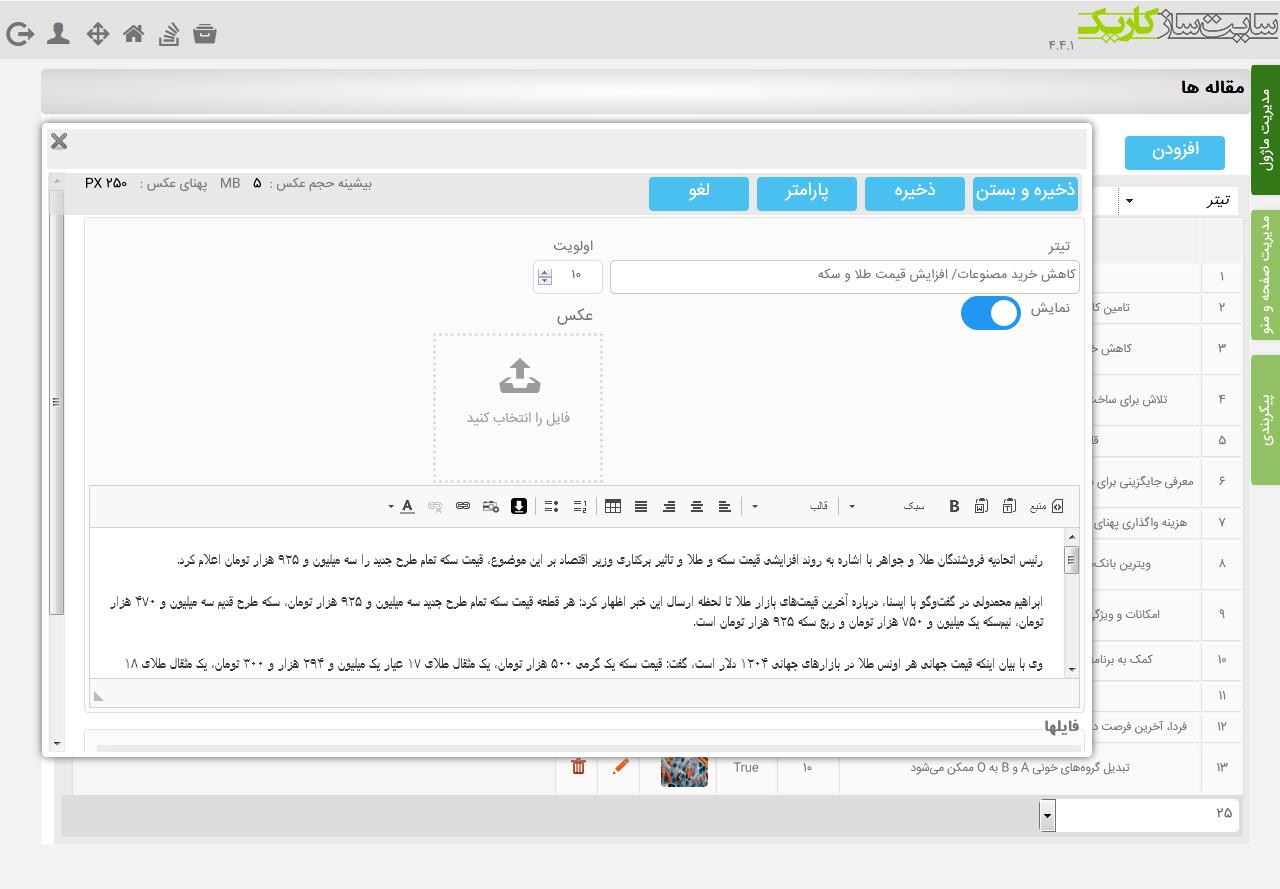This screenshot has height=889, width=1280.
Task: Open text color dropdown arrow
Action: pos(390,506)
